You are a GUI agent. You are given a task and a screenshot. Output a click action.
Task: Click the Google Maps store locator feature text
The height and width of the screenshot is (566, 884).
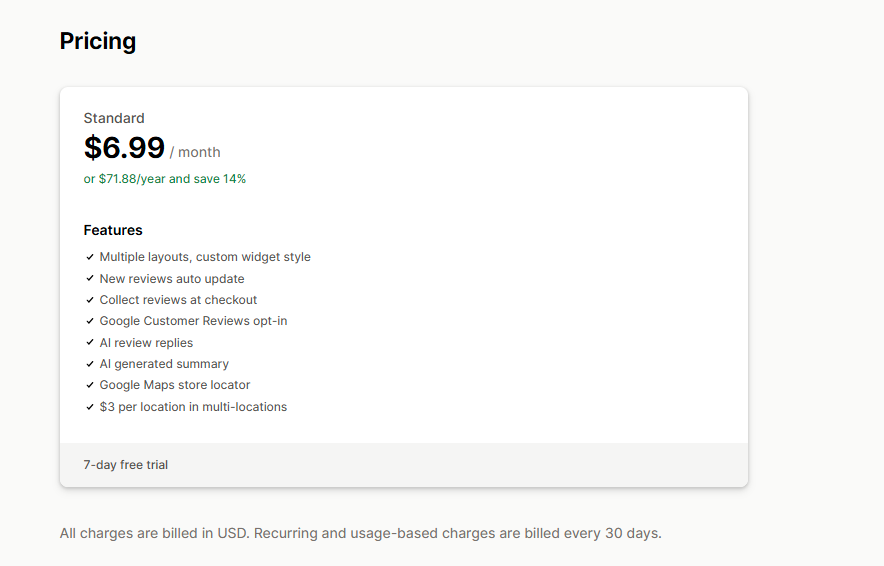pos(175,385)
